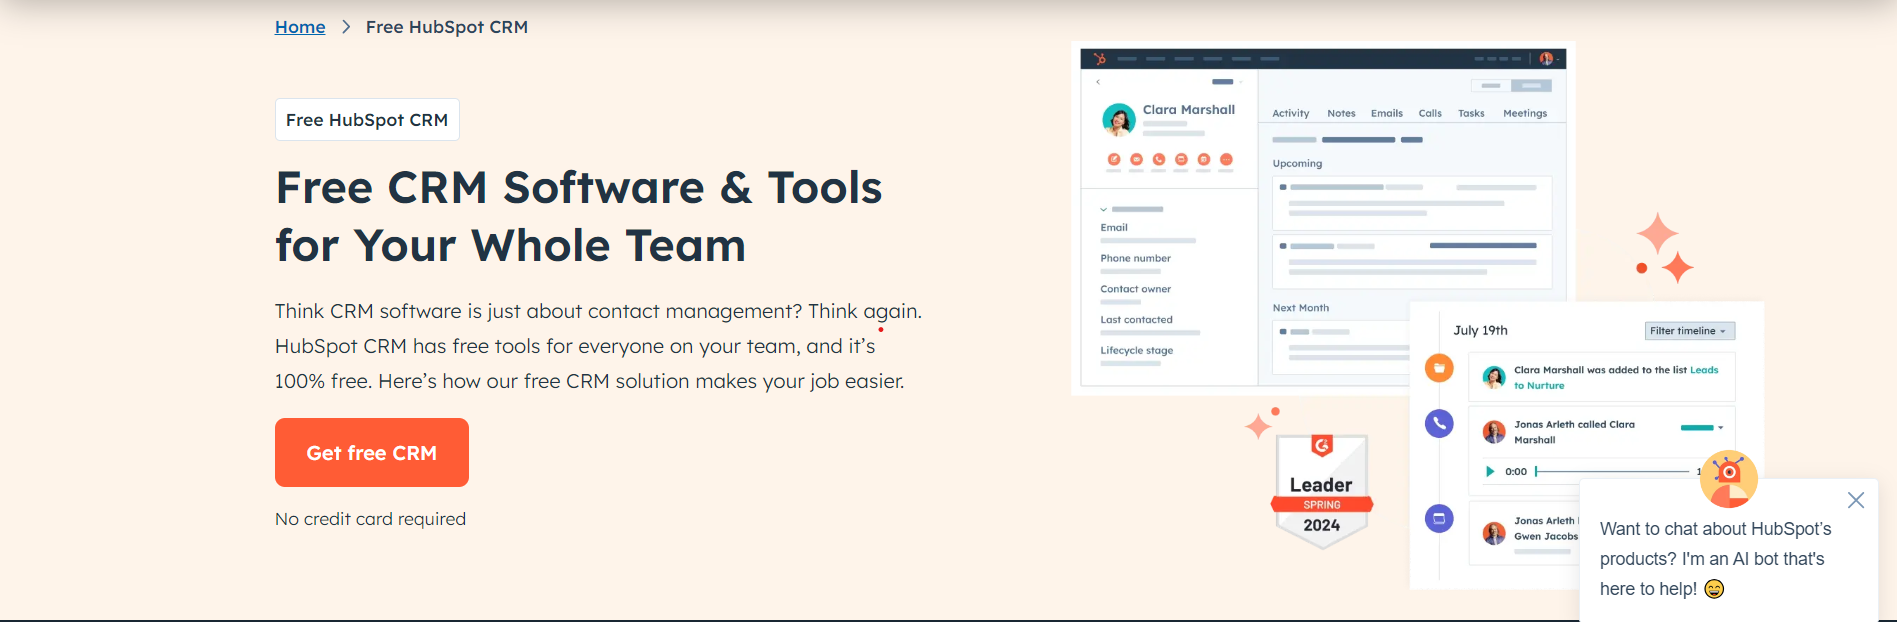Viewport: 1897px width, 622px height.
Task: Click Clara Marshall's profile photo in the contact panel
Action: pos(1119,119)
